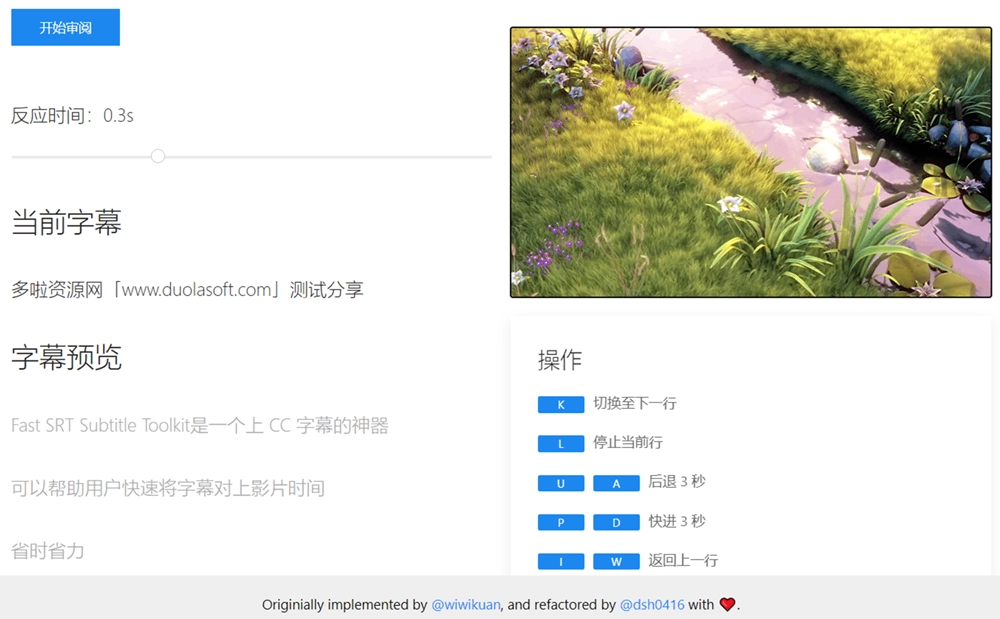The width and height of the screenshot is (1000, 619).
Task: Click the 字幕预览 heading
Action: coord(66,357)
